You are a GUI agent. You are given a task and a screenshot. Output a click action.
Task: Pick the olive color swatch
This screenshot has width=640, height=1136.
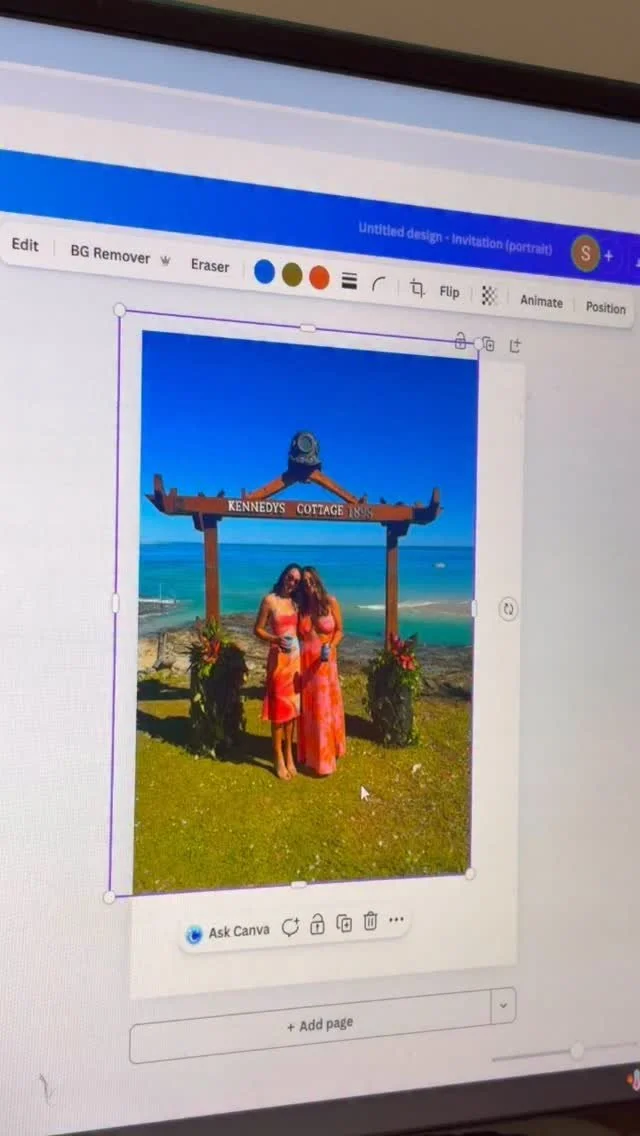[292, 275]
